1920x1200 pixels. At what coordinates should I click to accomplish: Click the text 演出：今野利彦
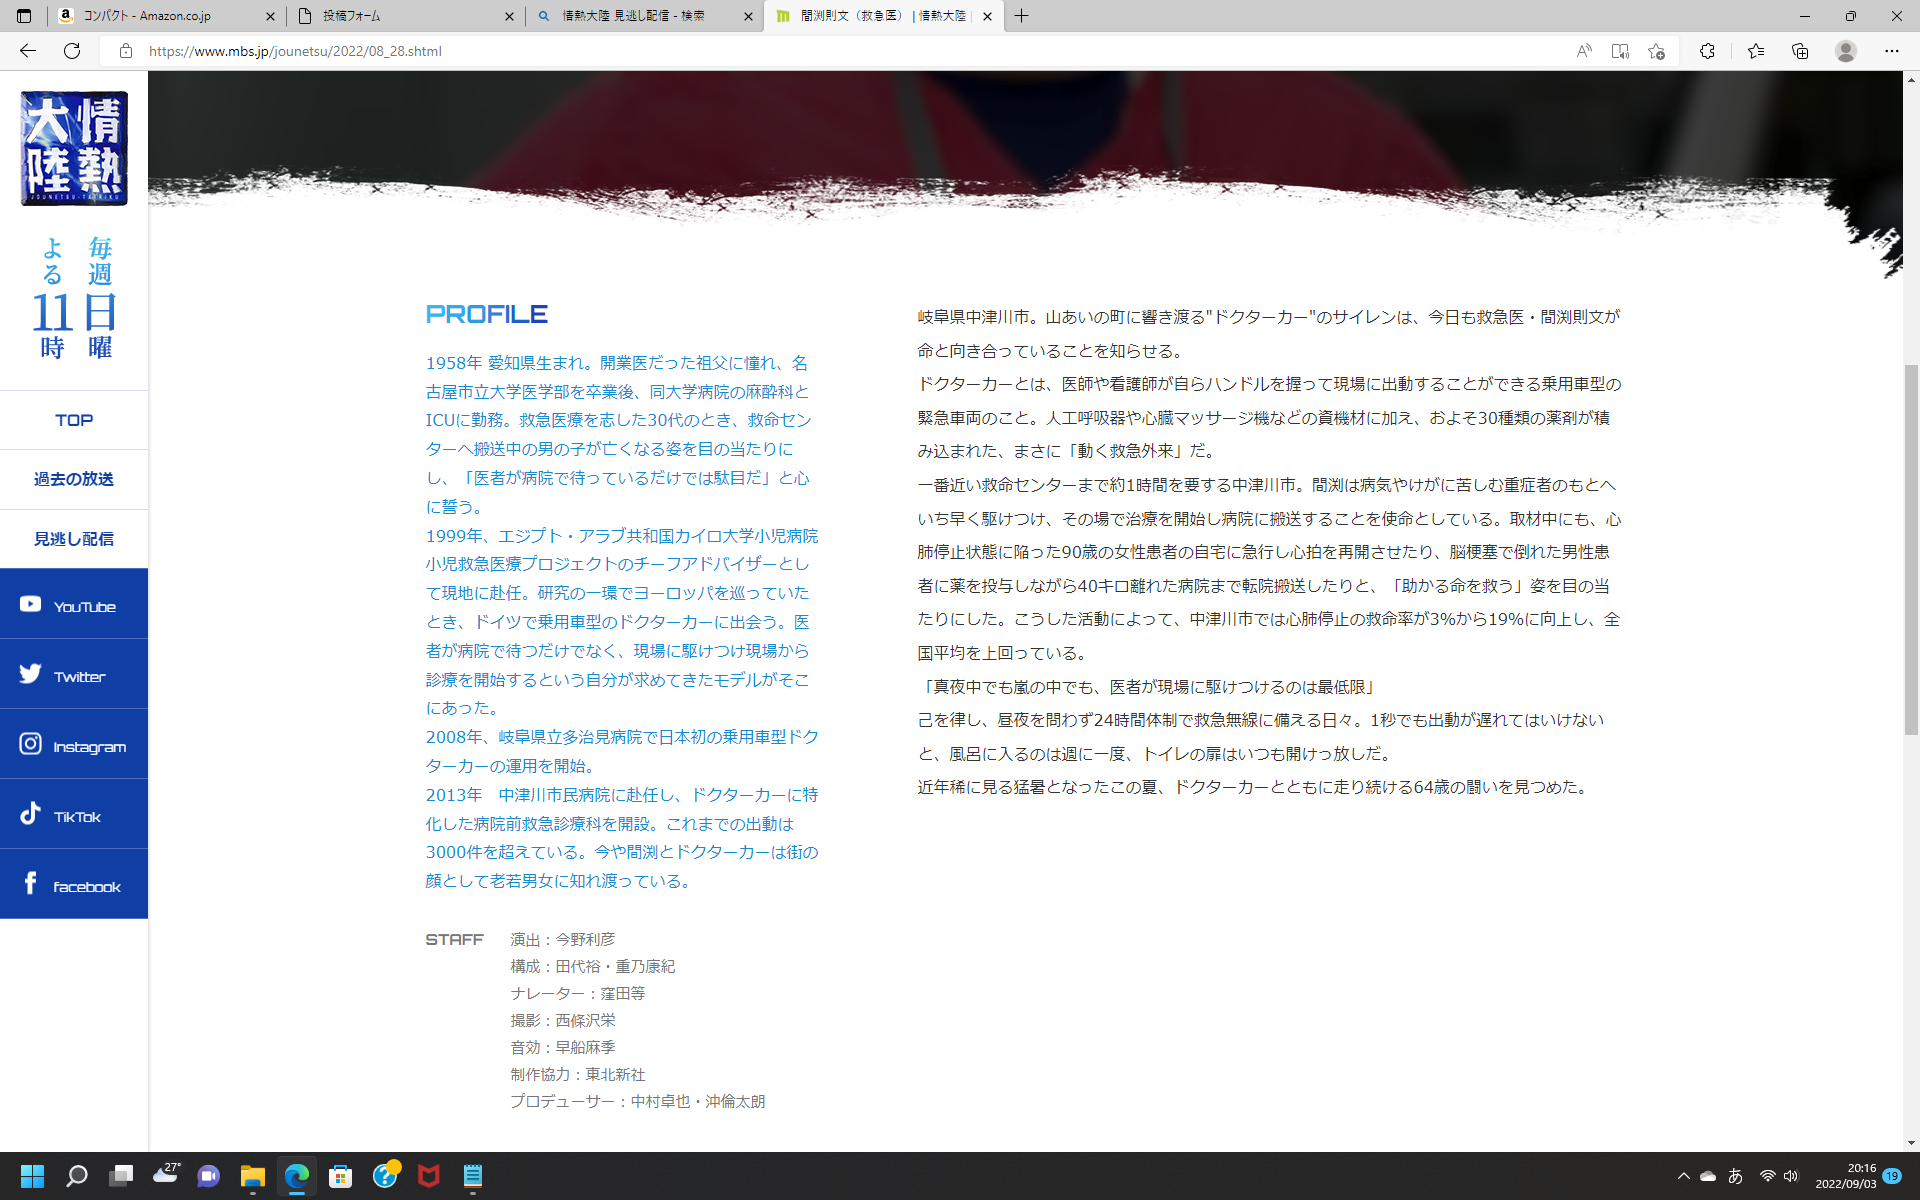[563, 940]
